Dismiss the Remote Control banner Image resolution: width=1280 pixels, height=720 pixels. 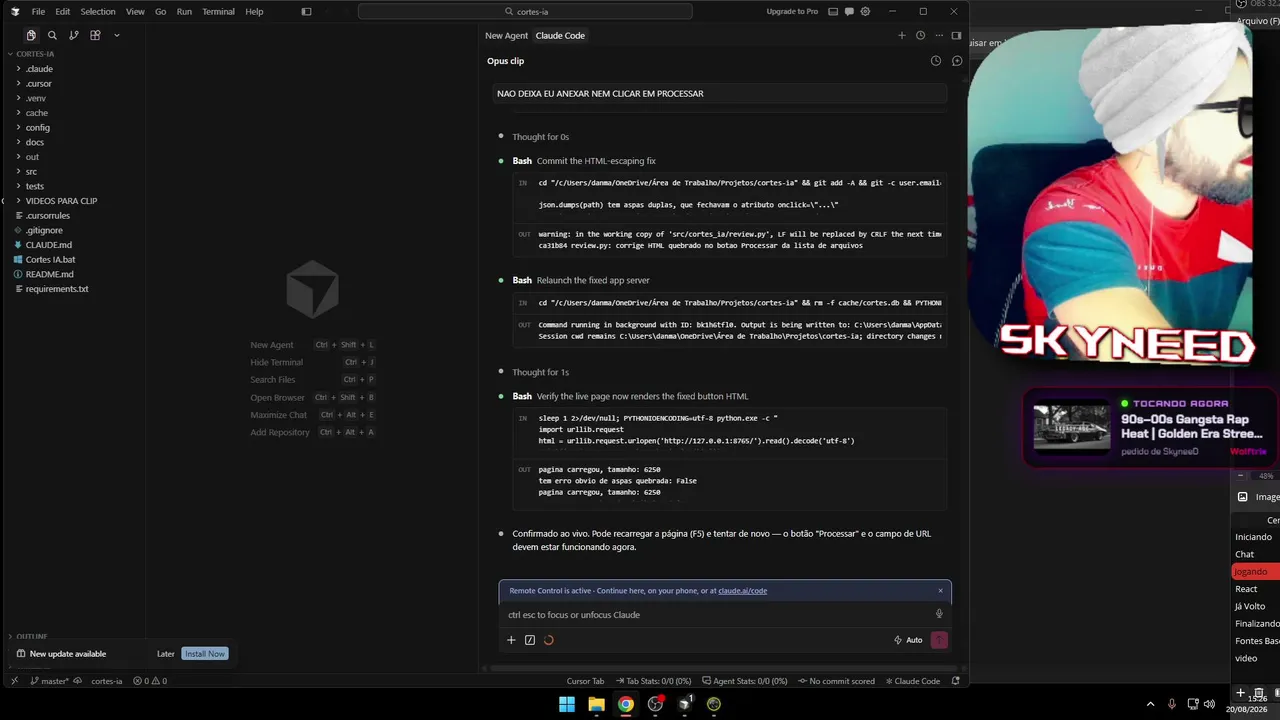[x=940, y=591]
